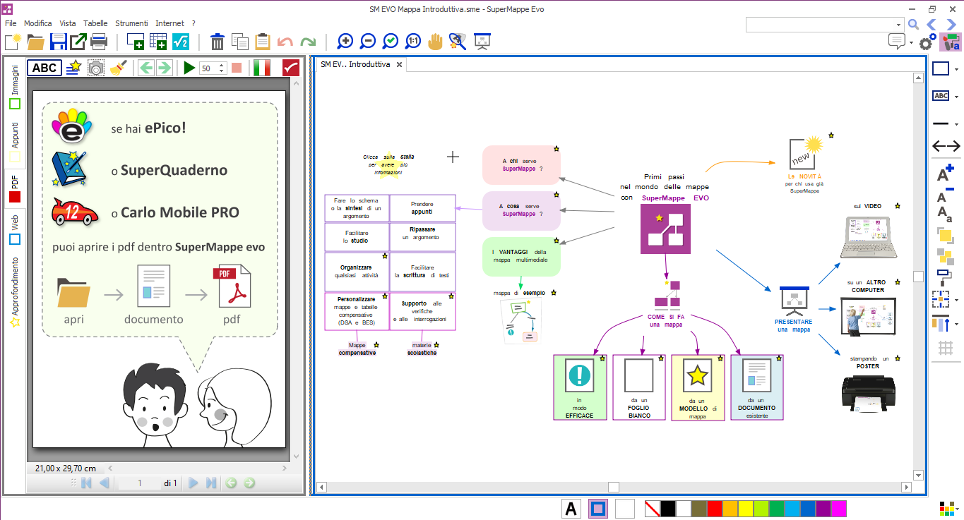Fit map to window with check magnifier
The image size is (964, 520).
390,42
